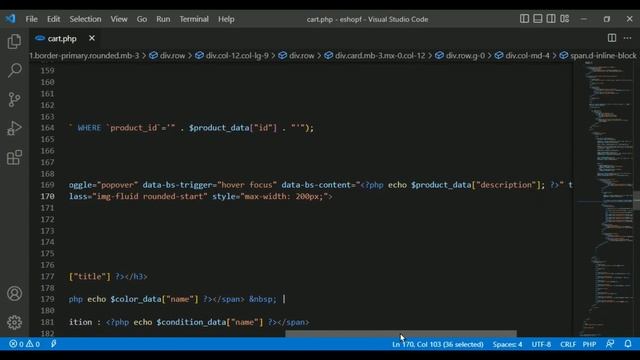Screen dimensions: 640x360
Task: Click the status bar port/debug icon
Action: (x=53, y=344)
